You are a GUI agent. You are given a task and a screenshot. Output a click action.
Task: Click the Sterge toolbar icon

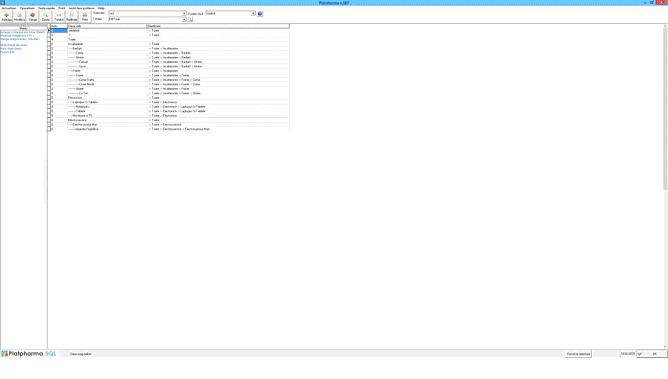click(x=32, y=17)
